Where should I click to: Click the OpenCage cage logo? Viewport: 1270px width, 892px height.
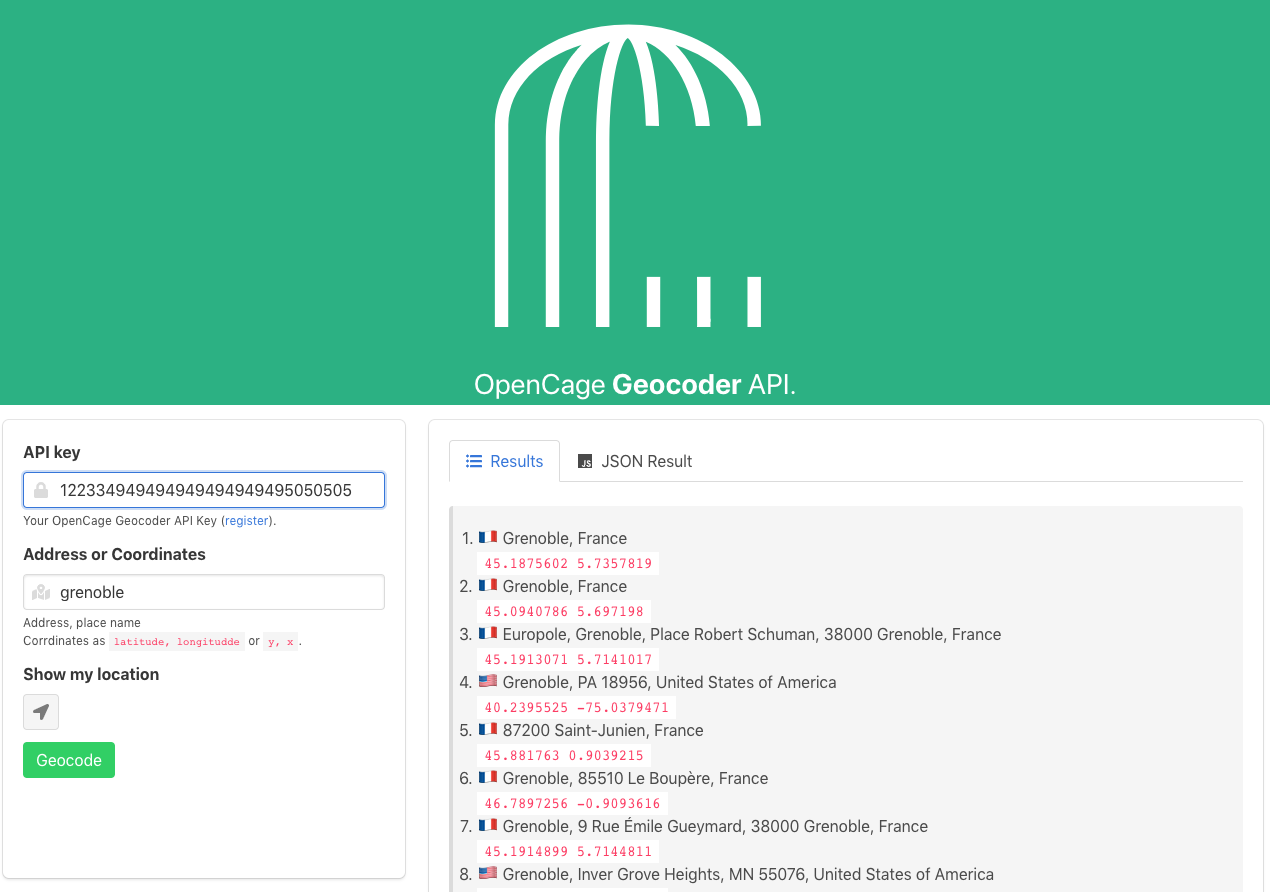coord(628,175)
